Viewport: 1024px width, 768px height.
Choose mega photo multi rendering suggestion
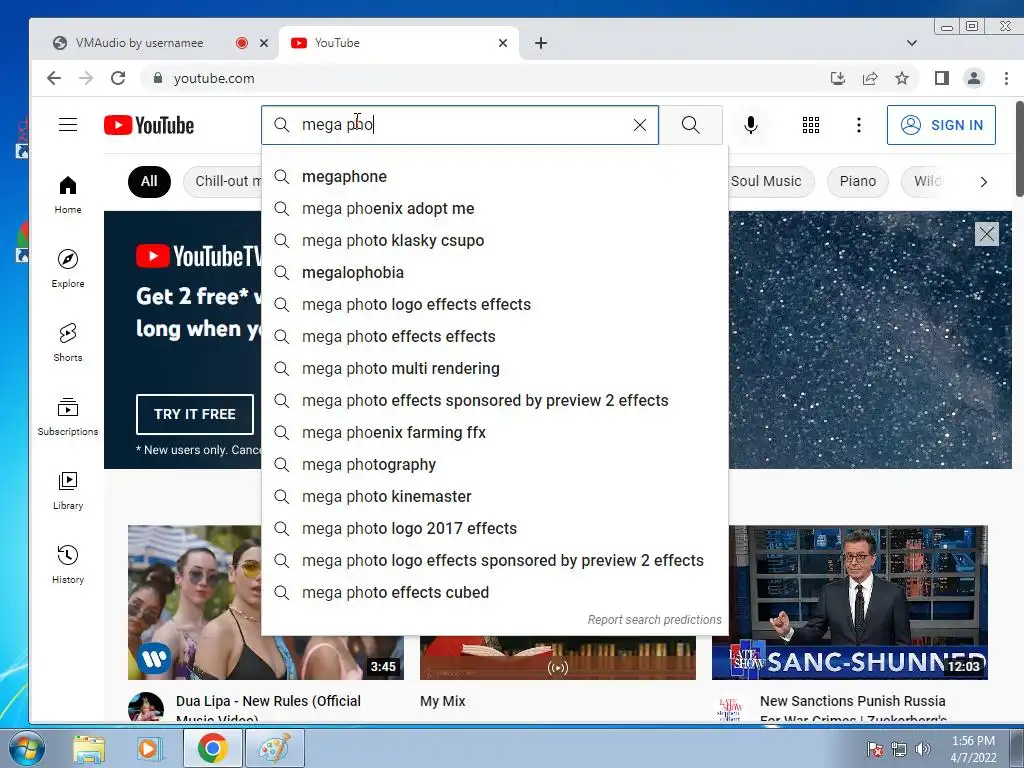click(x=494, y=368)
